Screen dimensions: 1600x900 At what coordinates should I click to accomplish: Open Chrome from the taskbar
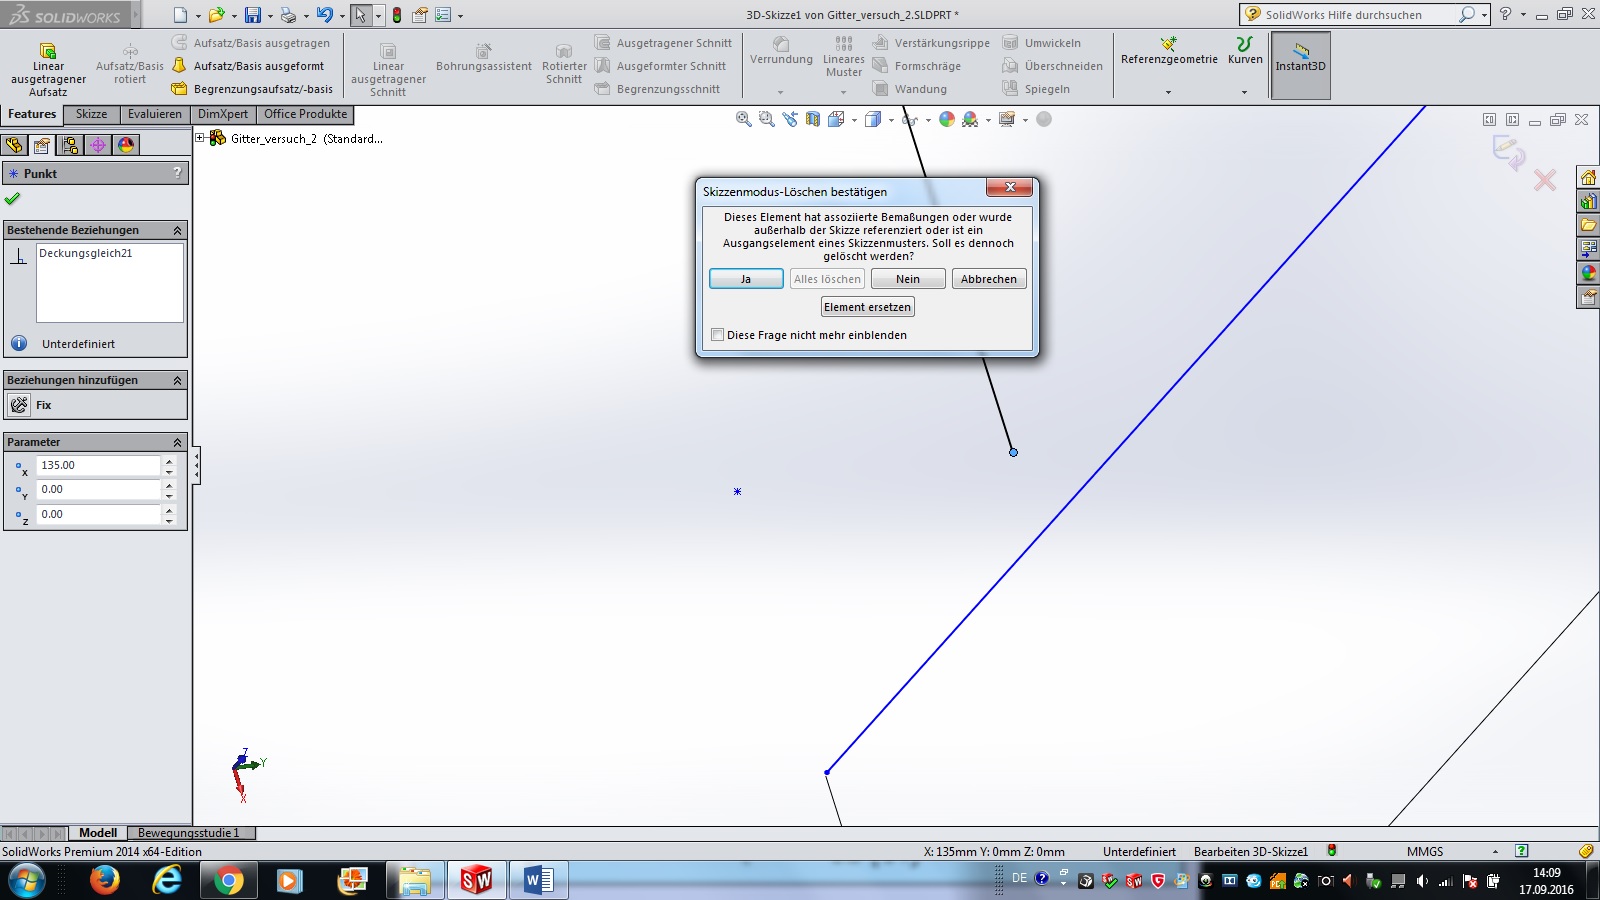coord(228,880)
